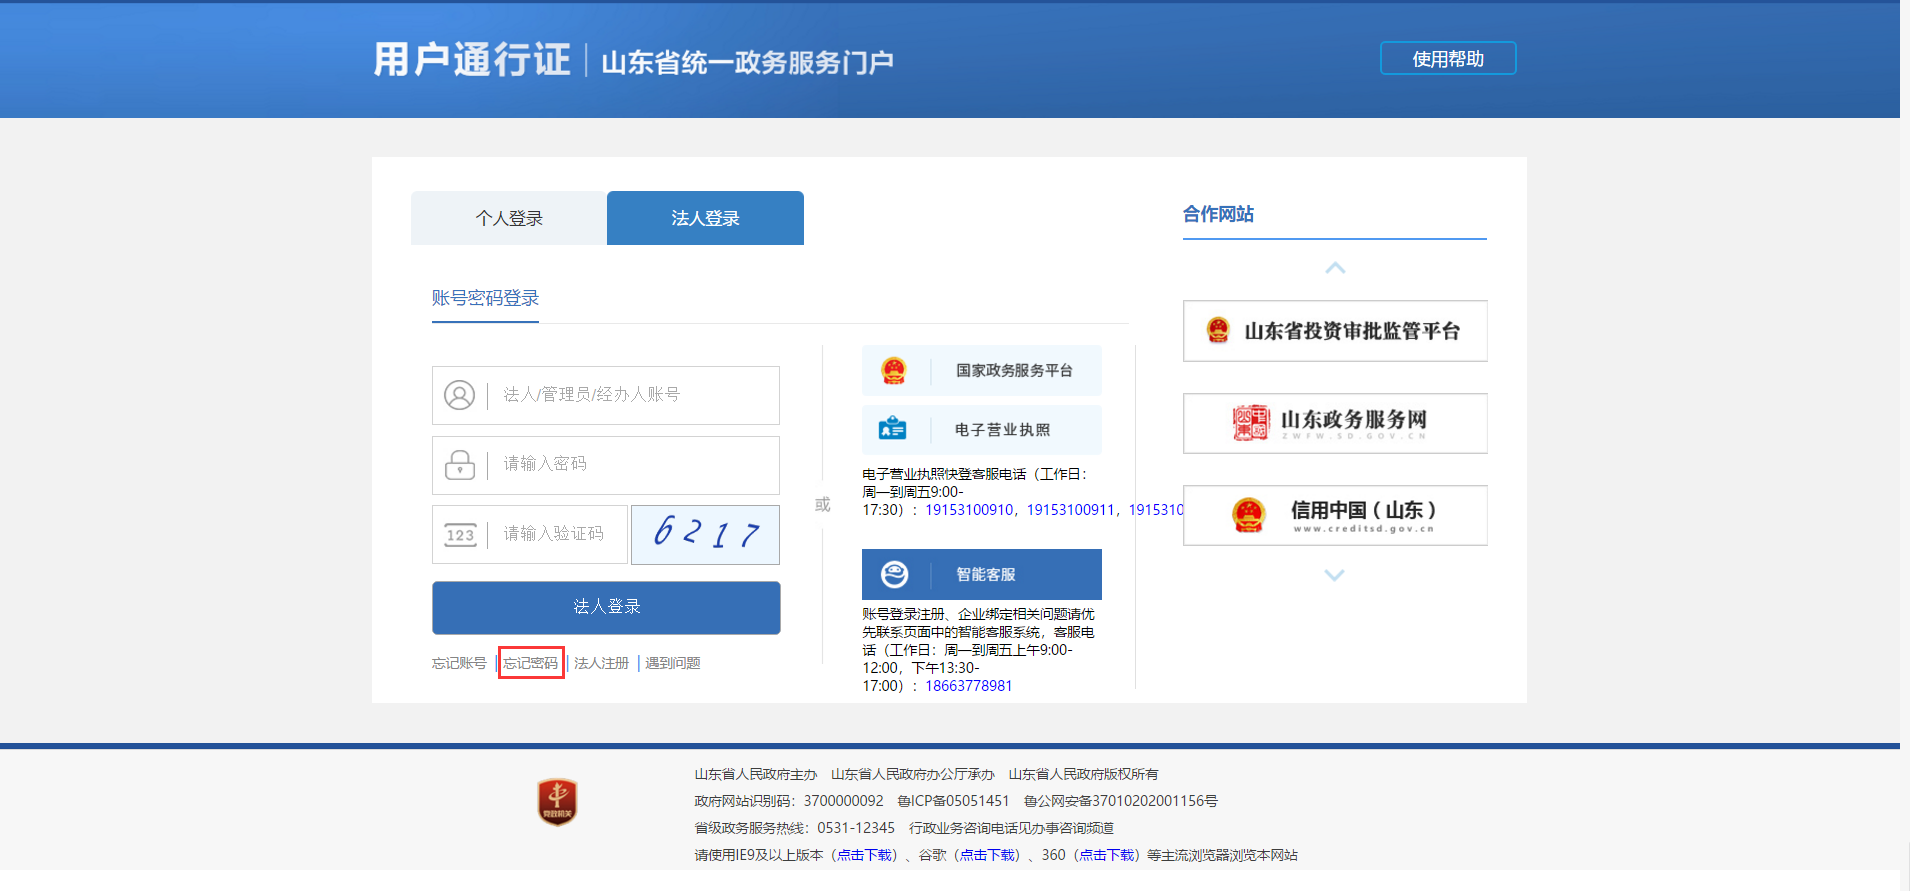Select the 法人登录 tab

pyautogui.click(x=705, y=218)
